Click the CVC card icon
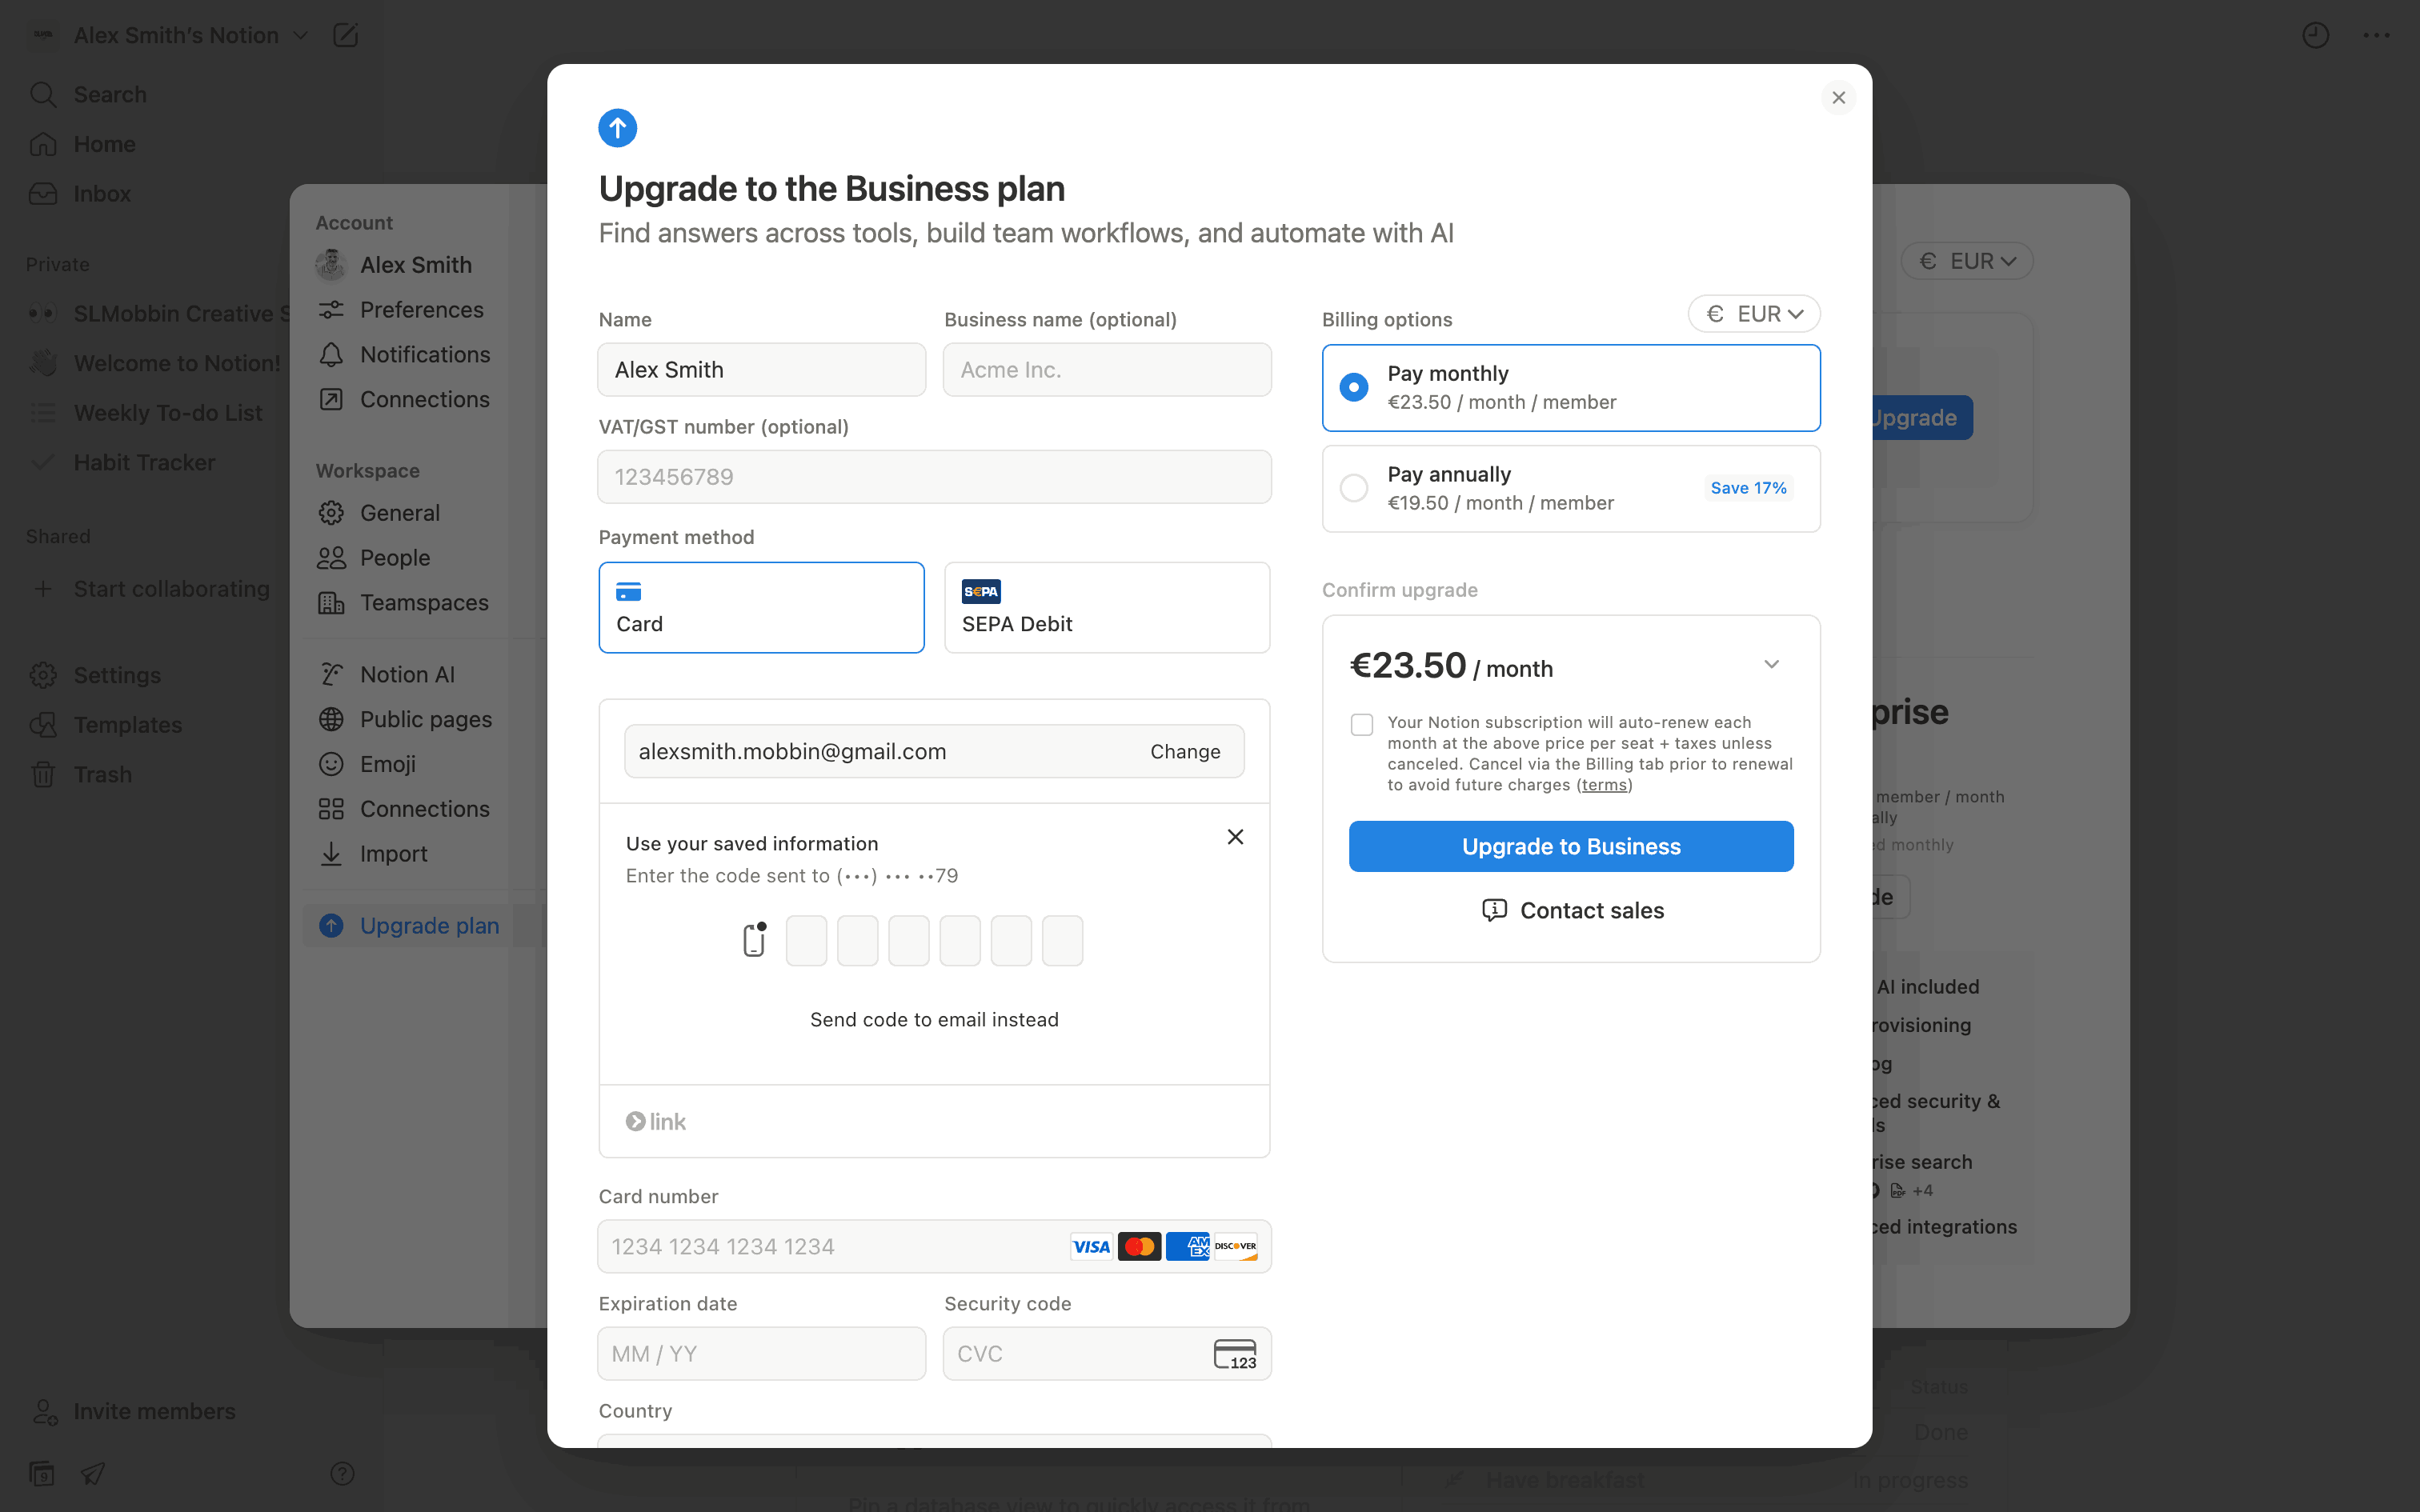2420x1512 pixels. click(x=1235, y=1354)
